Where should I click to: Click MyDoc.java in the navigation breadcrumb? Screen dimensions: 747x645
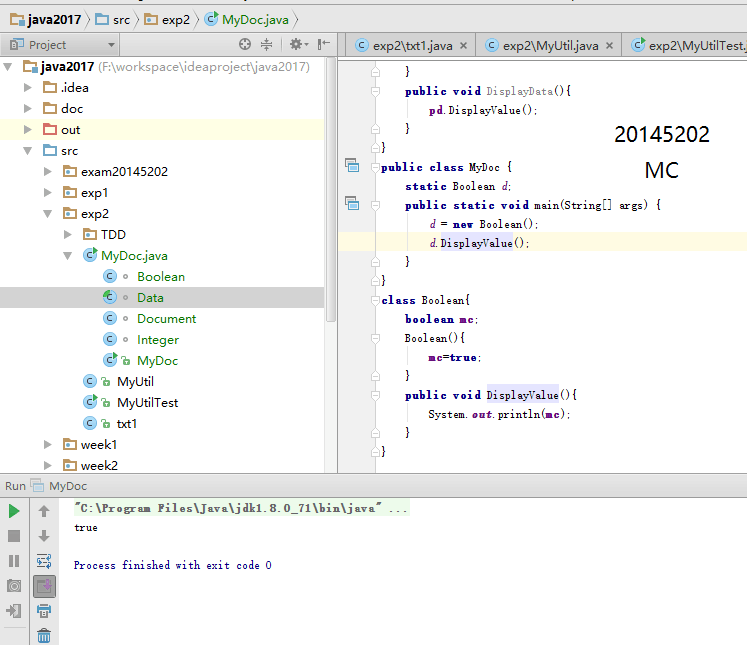tap(247, 20)
